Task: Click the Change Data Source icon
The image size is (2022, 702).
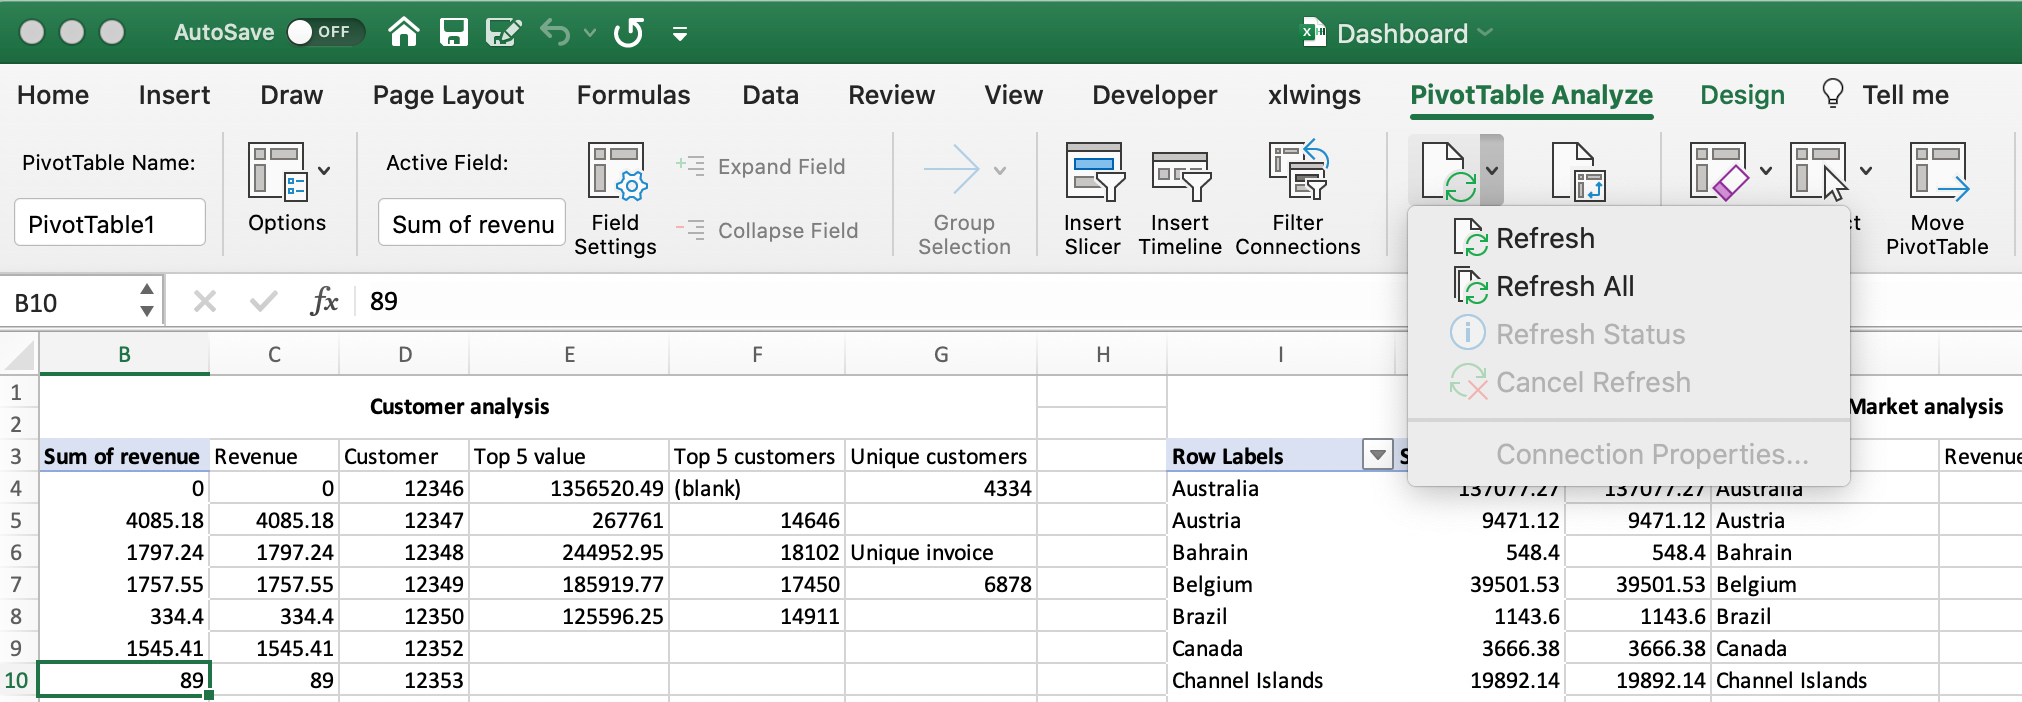Action: click(x=1578, y=172)
